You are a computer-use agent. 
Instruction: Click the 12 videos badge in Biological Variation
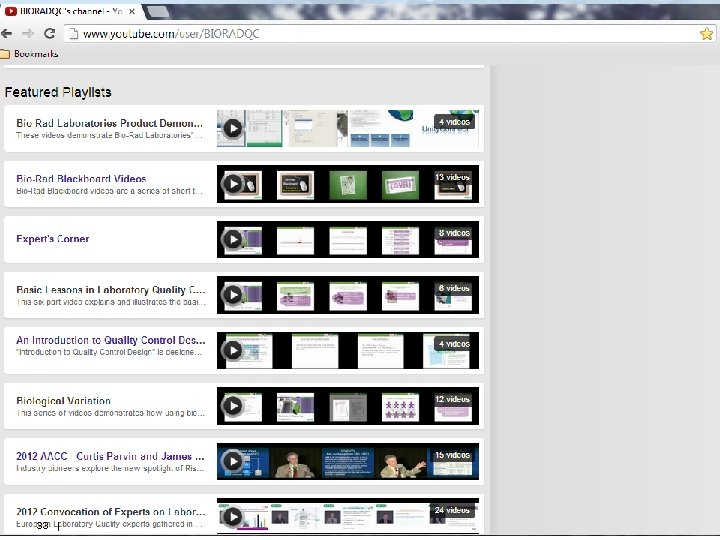tap(452, 399)
